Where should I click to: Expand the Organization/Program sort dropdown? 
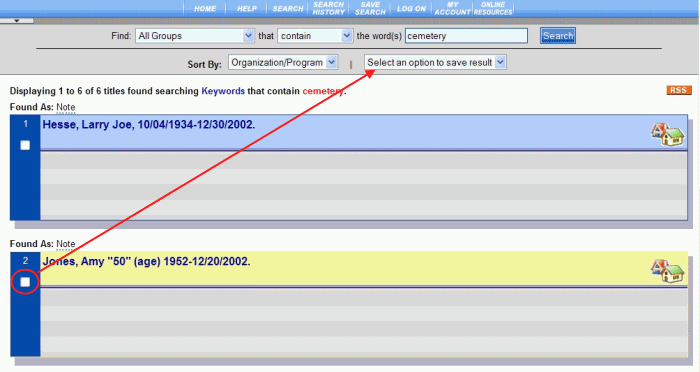click(283, 63)
